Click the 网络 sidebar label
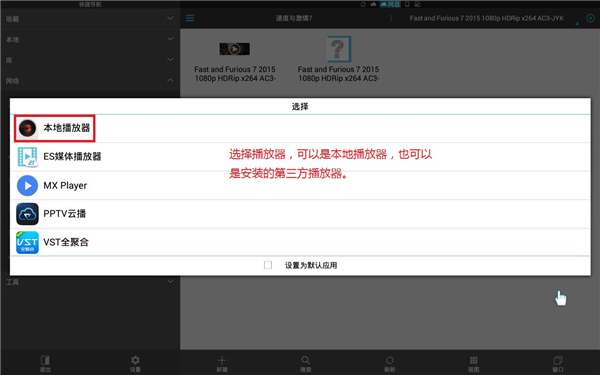 12,81
